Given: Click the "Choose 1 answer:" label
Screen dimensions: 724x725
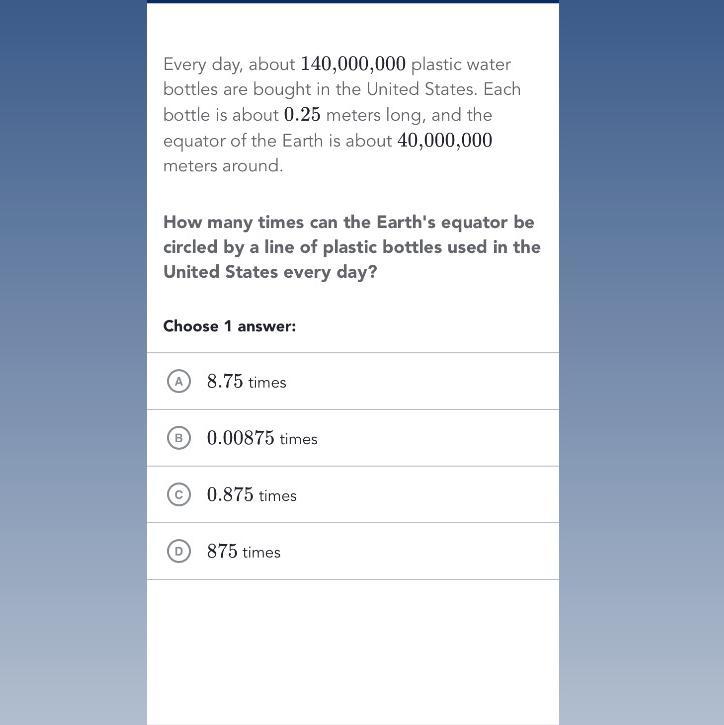Looking at the screenshot, I should tap(229, 326).
